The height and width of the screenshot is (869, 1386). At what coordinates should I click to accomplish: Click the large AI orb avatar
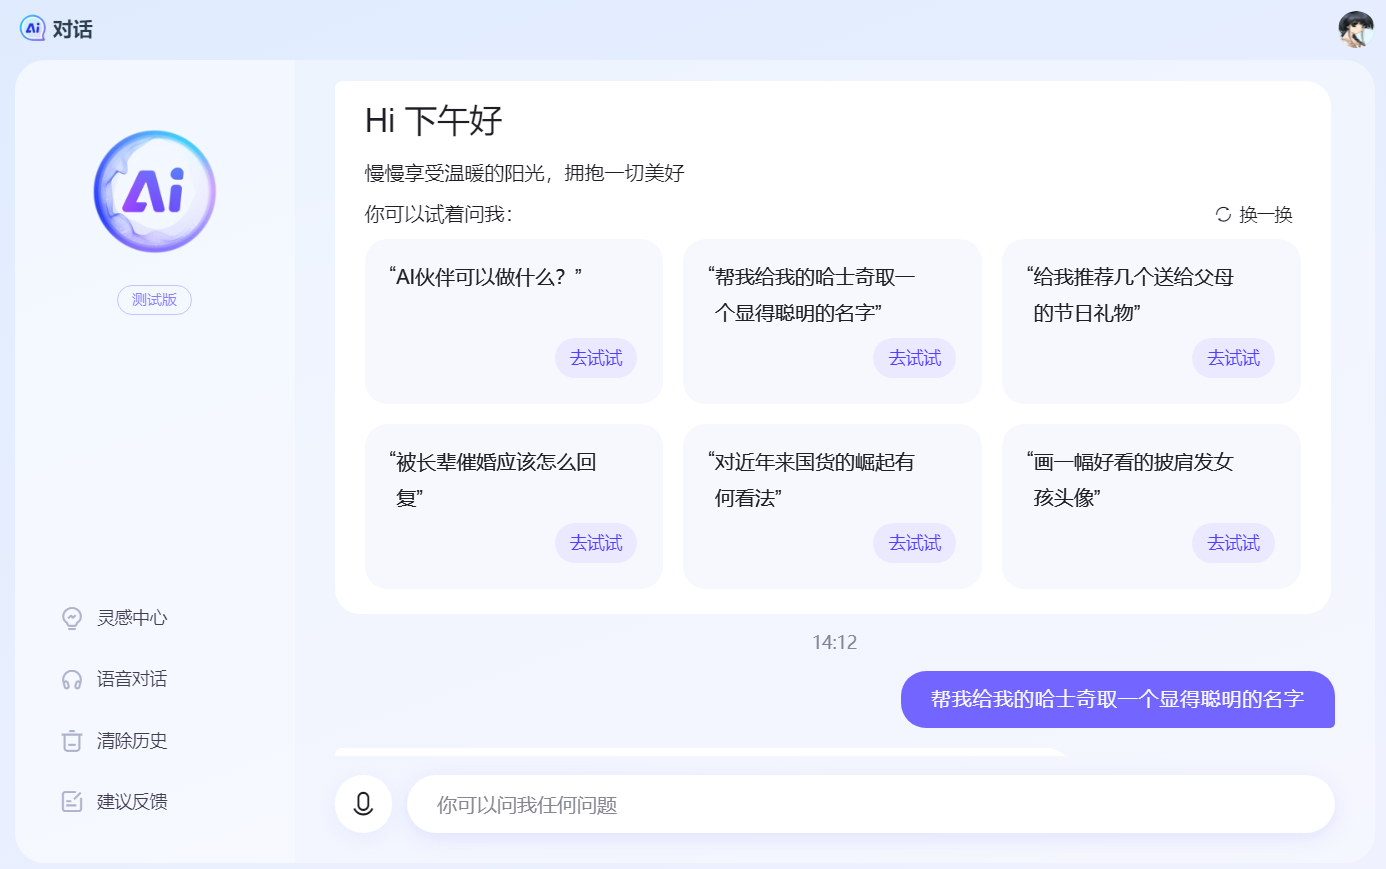pyautogui.click(x=155, y=191)
